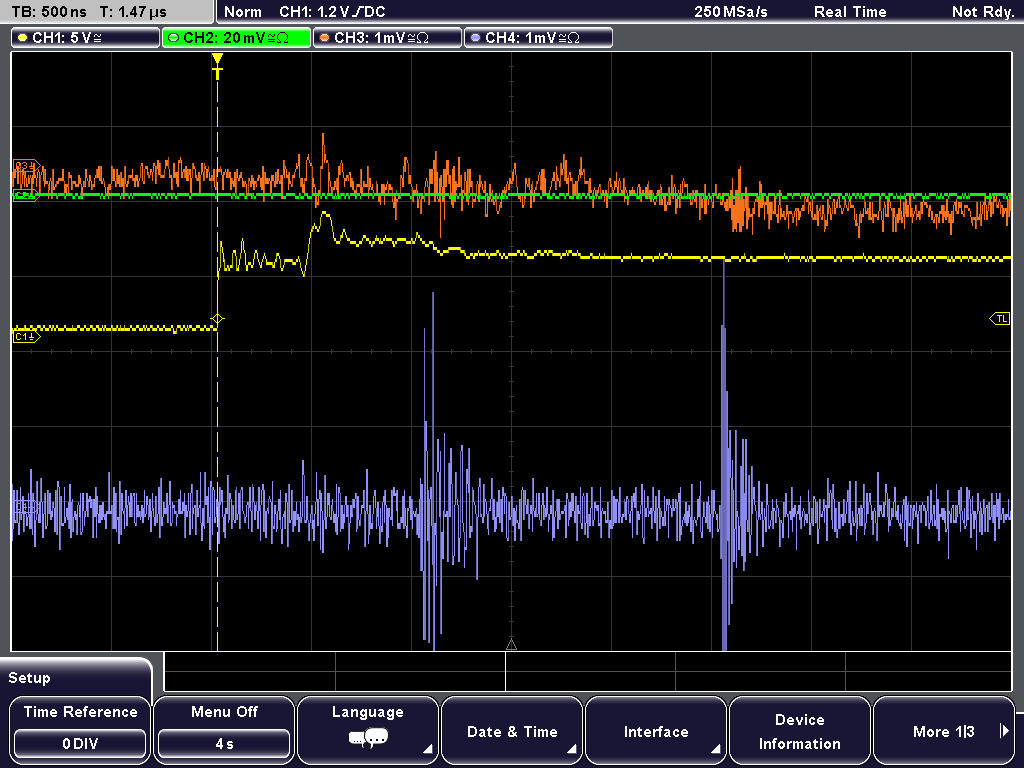Open the Date & Time submenu
The width and height of the screenshot is (1024, 768).
pyautogui.click(x=512, y=729)
